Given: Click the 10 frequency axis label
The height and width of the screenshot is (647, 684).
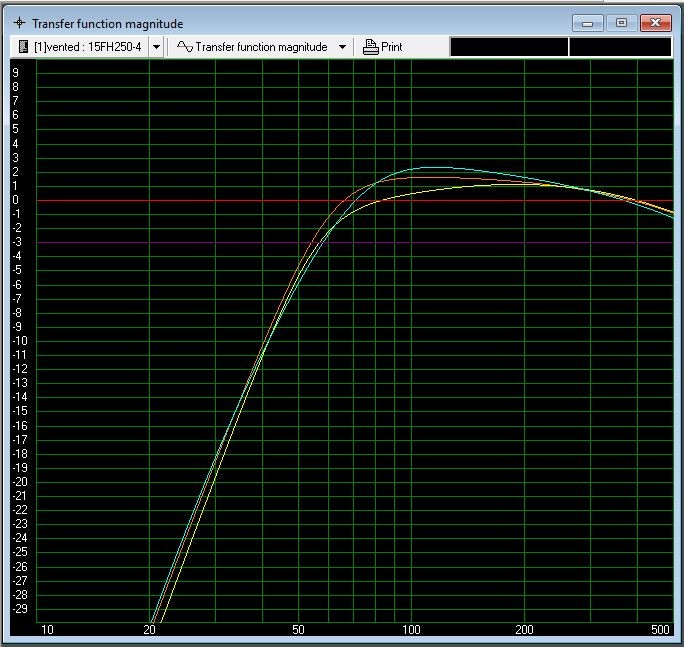Looking at the screenshot, I should tap(47, 630).
